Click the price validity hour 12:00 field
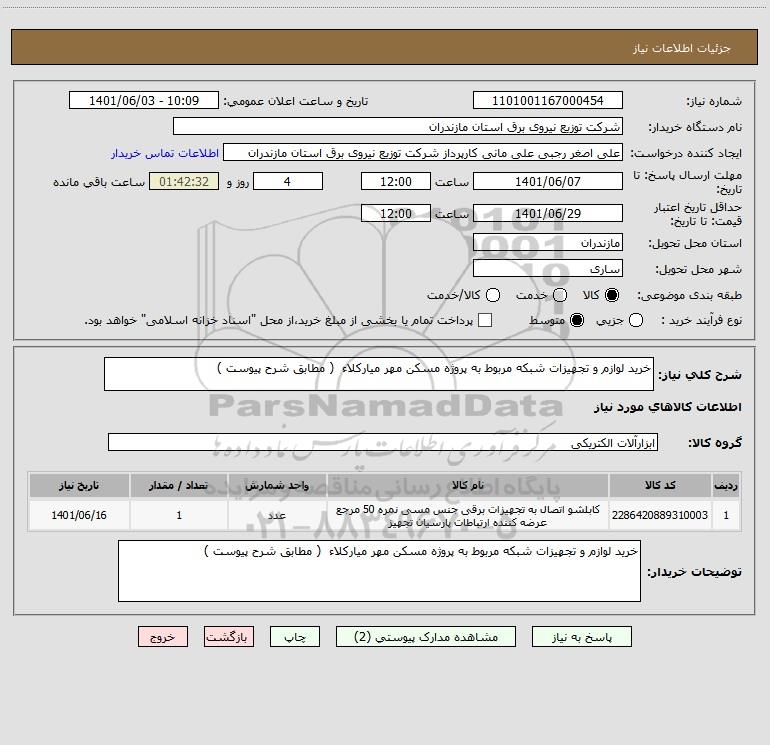770x745 pixels. [x=396, y=213]
